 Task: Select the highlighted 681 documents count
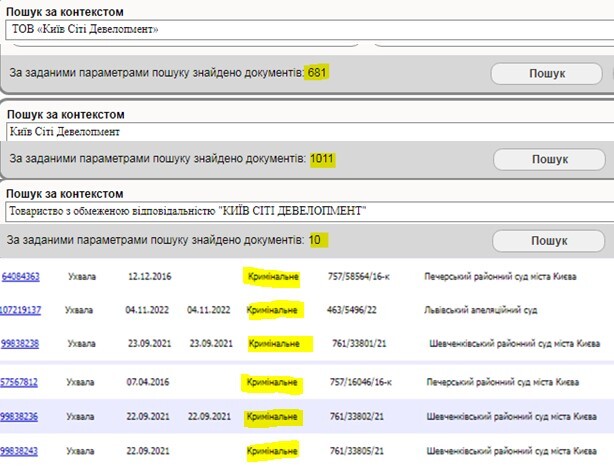(x=317, y=73)
